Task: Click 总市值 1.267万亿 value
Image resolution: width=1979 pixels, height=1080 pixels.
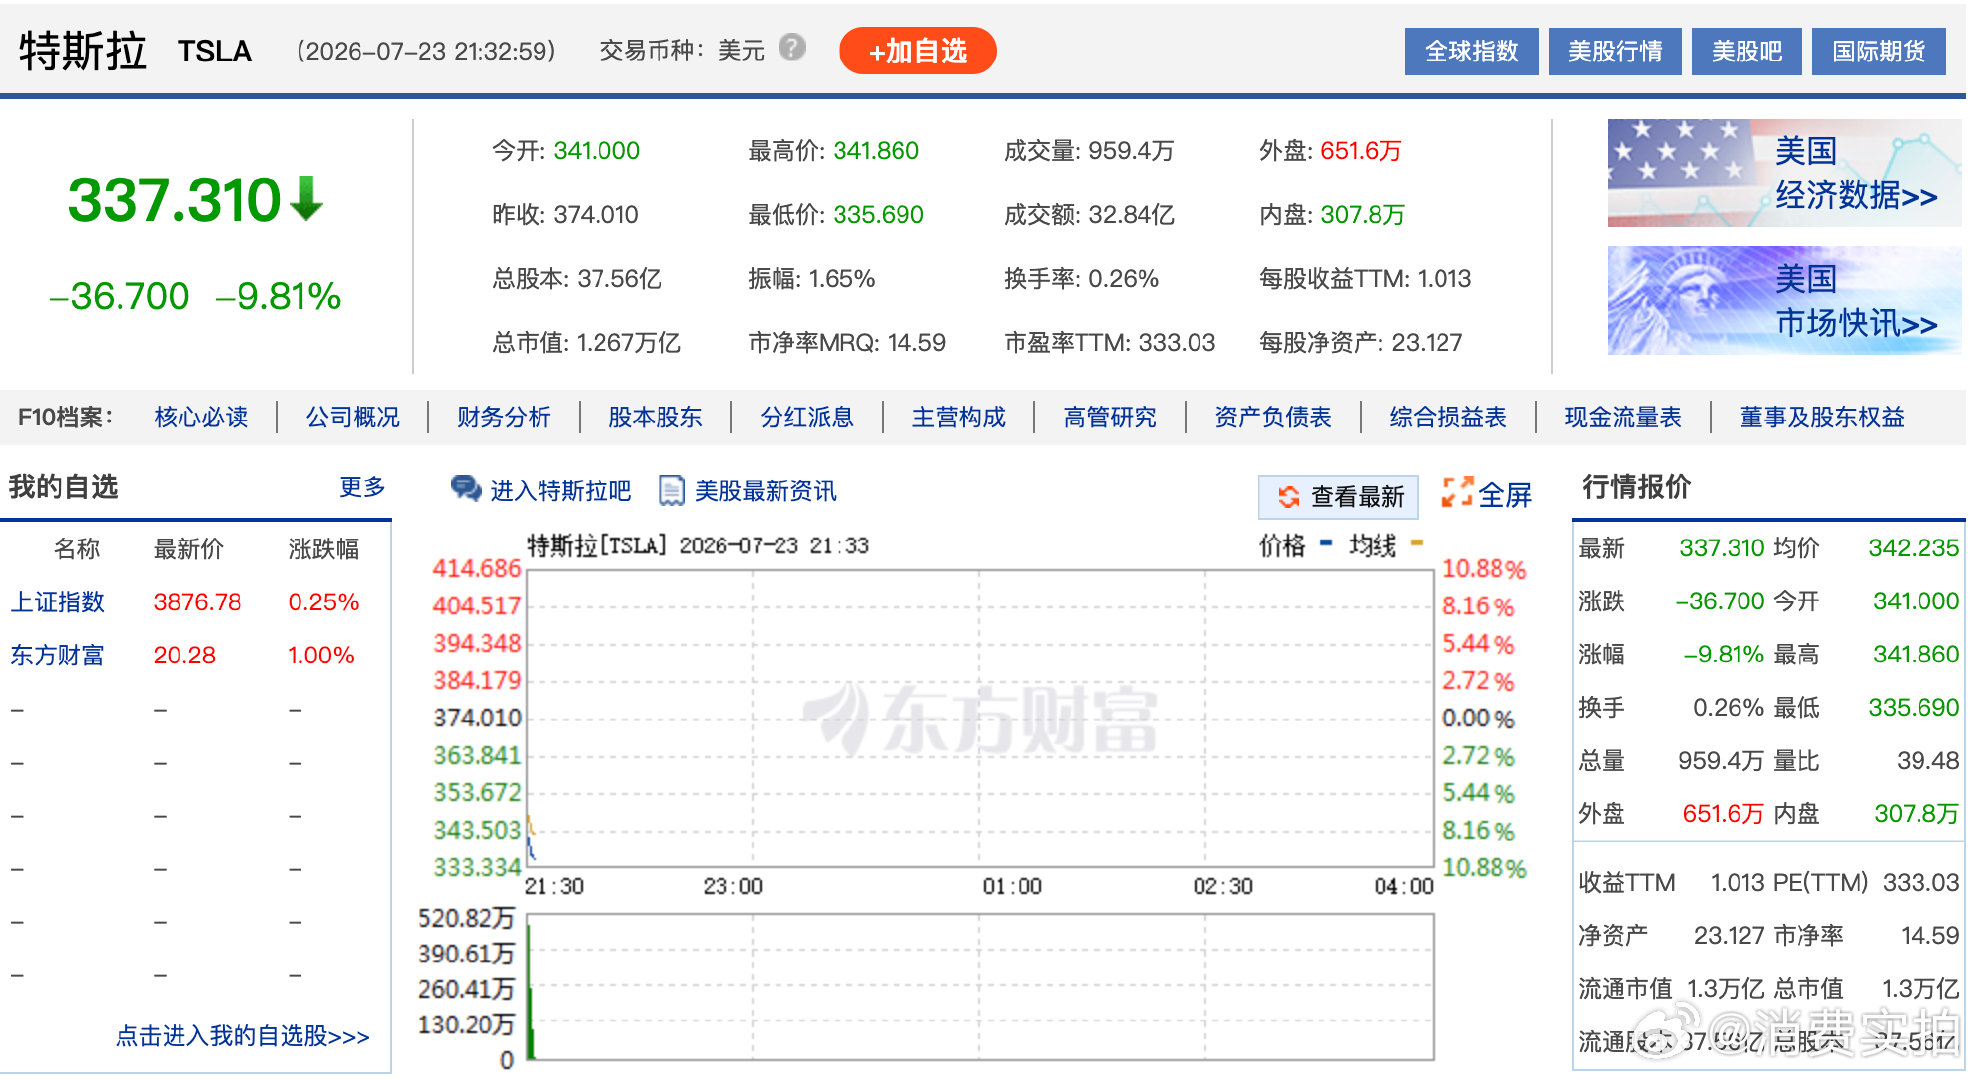Action: pyautogui.click(x=628, y=343)
